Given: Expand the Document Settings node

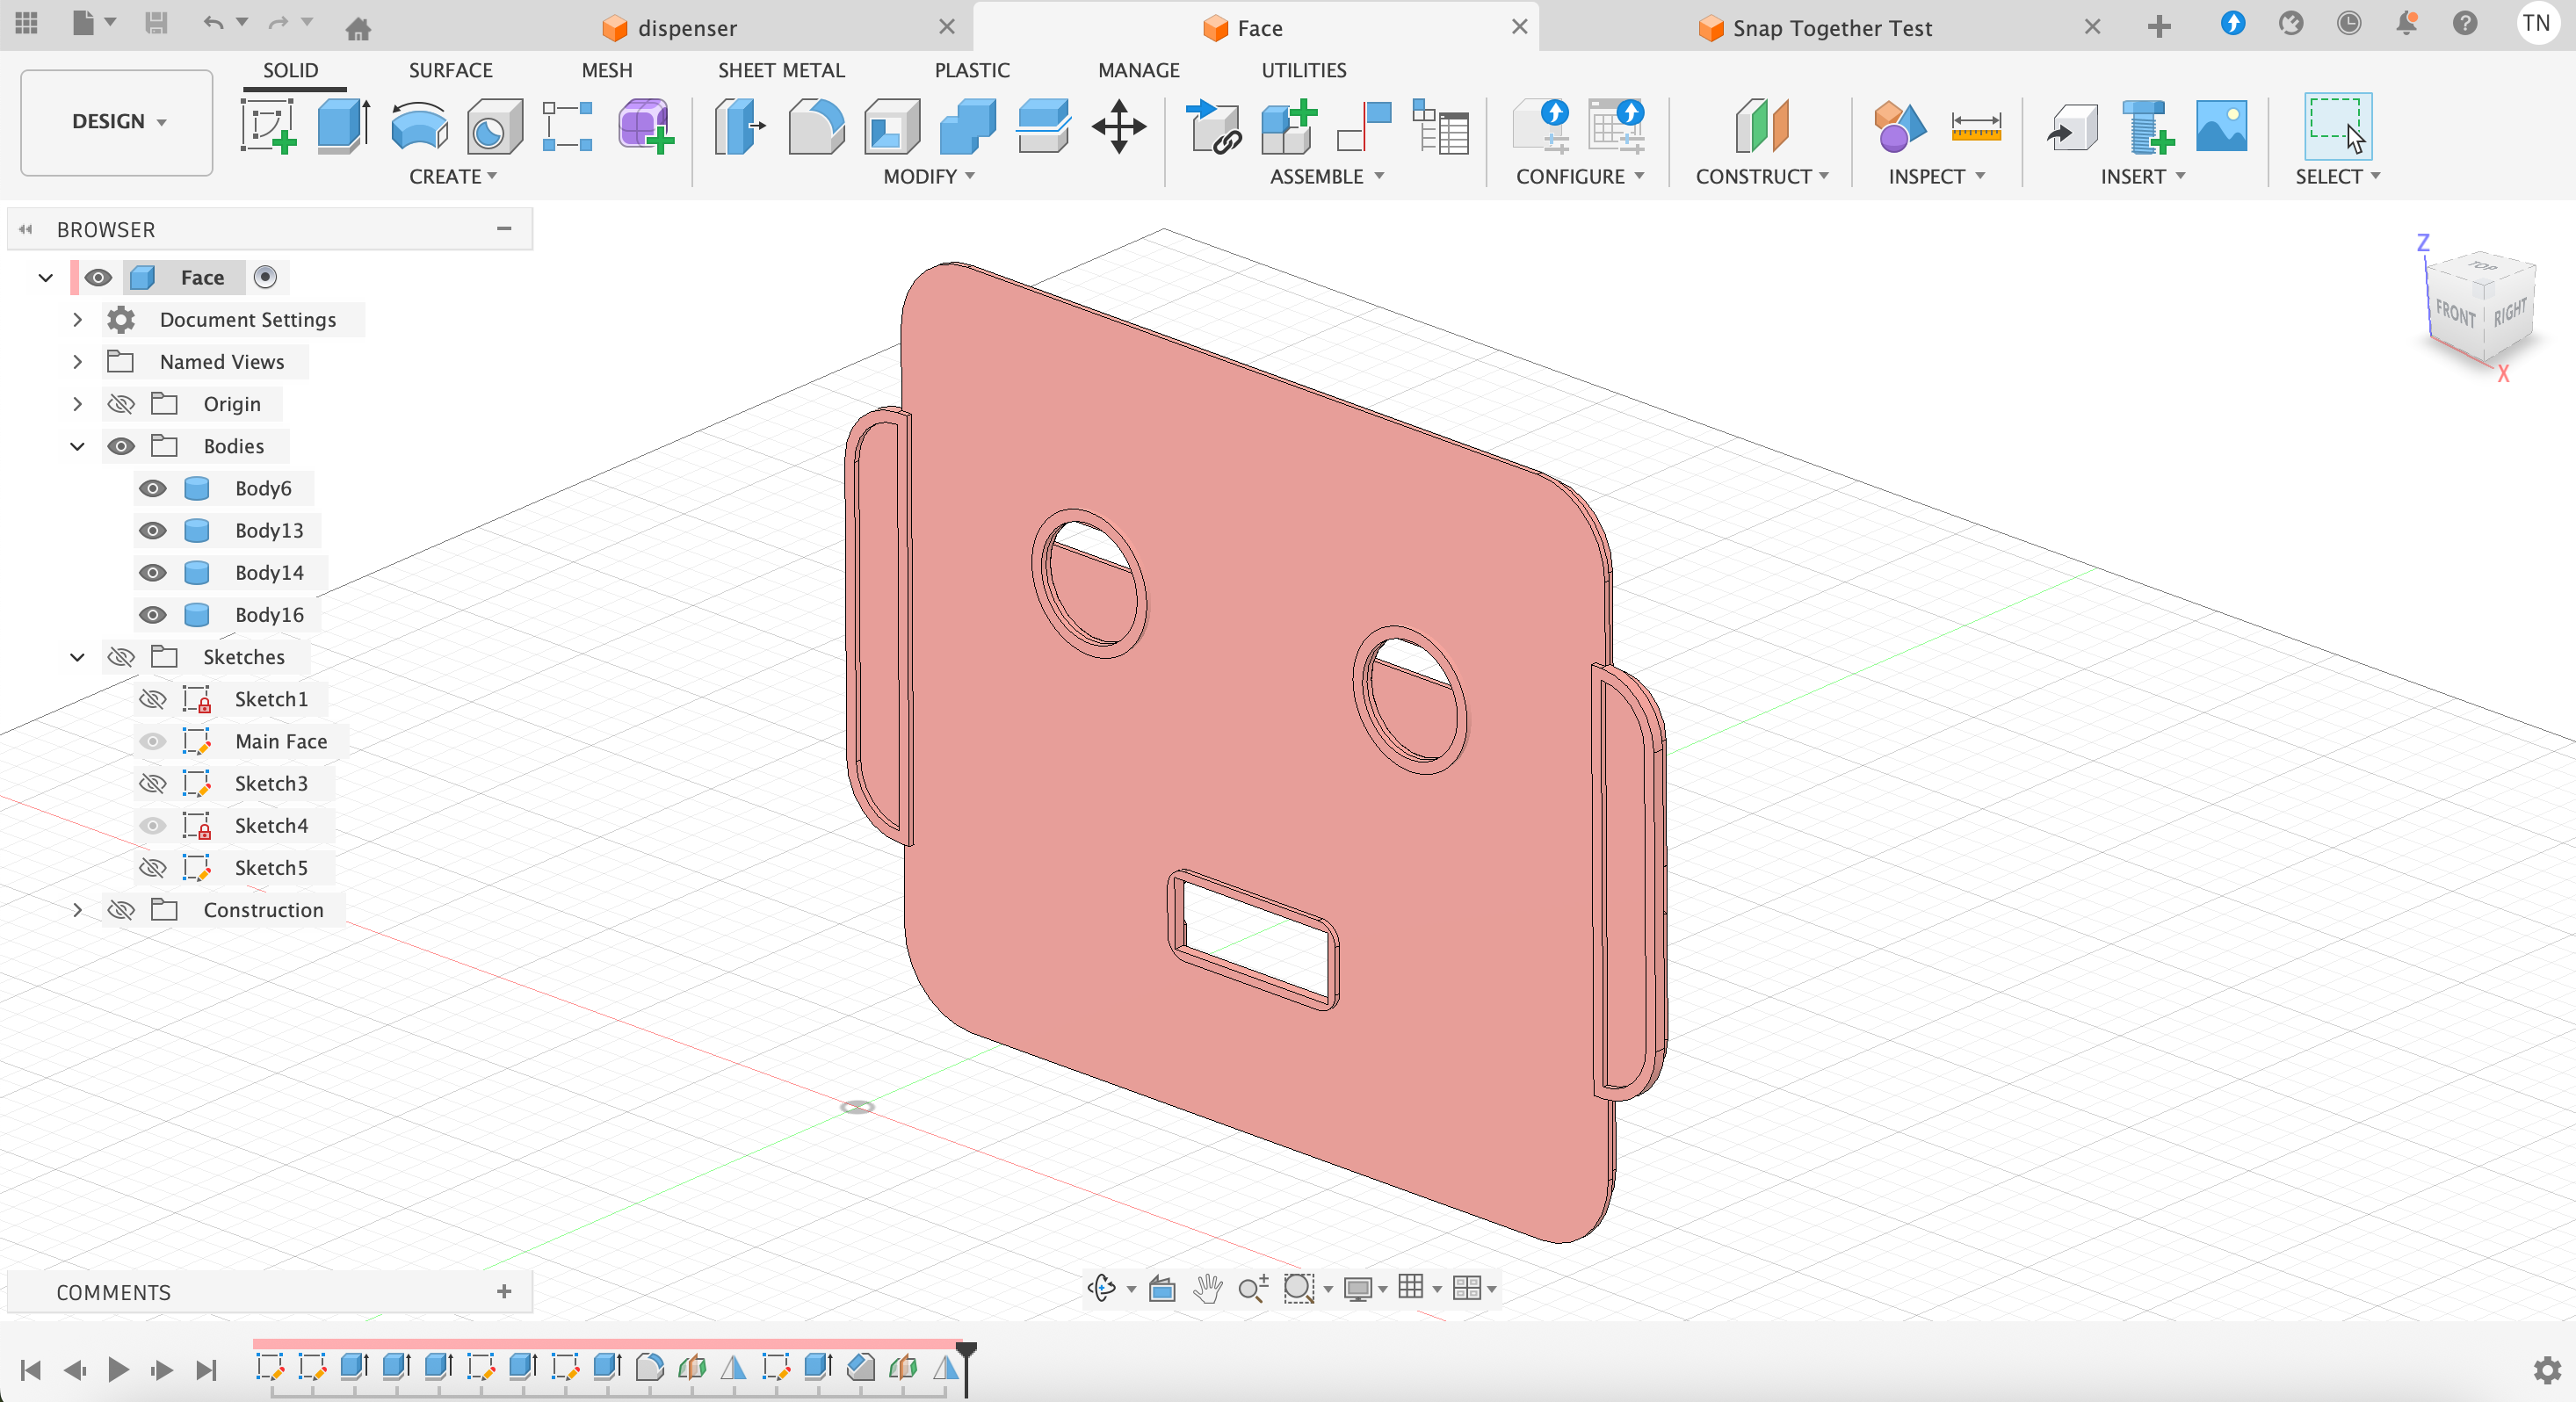Looking at the screenshot, I should [x=77, y=320].
